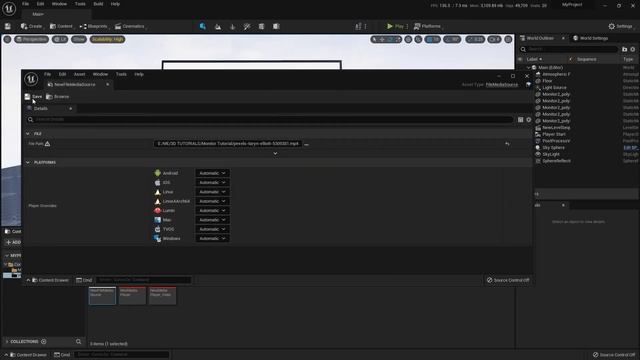The width and height of the screenshot is (640, 360).
Task: Click the save level icon in main toolbar
Action: click(8, 27)
